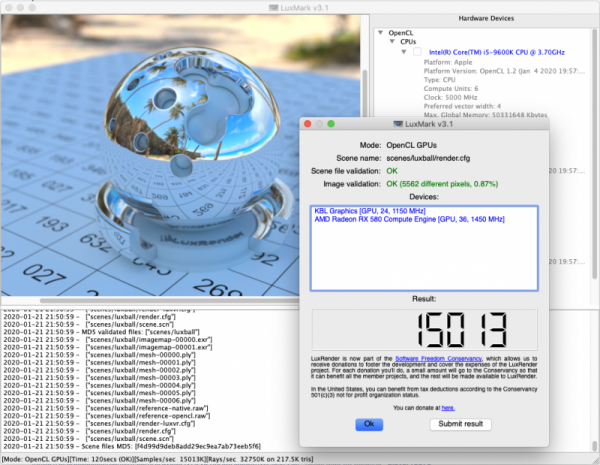Collapse the CPUs tree node
The width and height of the screenshot is (600, 465).
point(392,41)
